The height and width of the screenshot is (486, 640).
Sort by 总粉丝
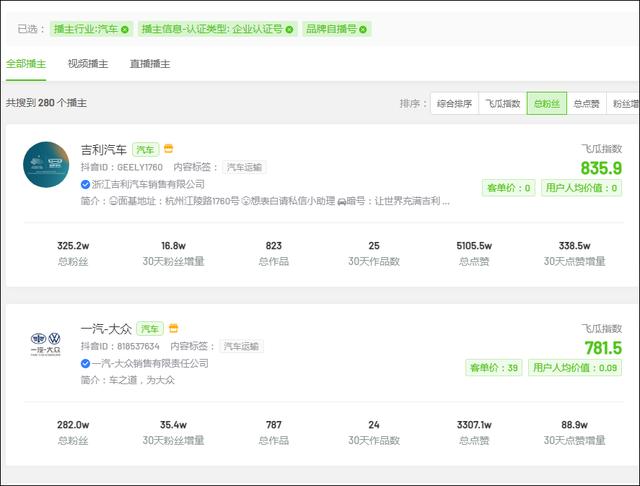coord(547,104)
